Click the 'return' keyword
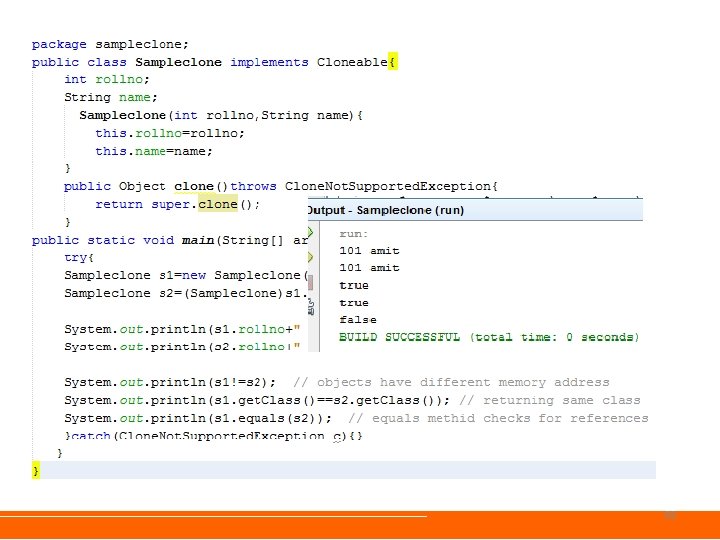The width and height of the screenshot is (720, 540). 119,204
